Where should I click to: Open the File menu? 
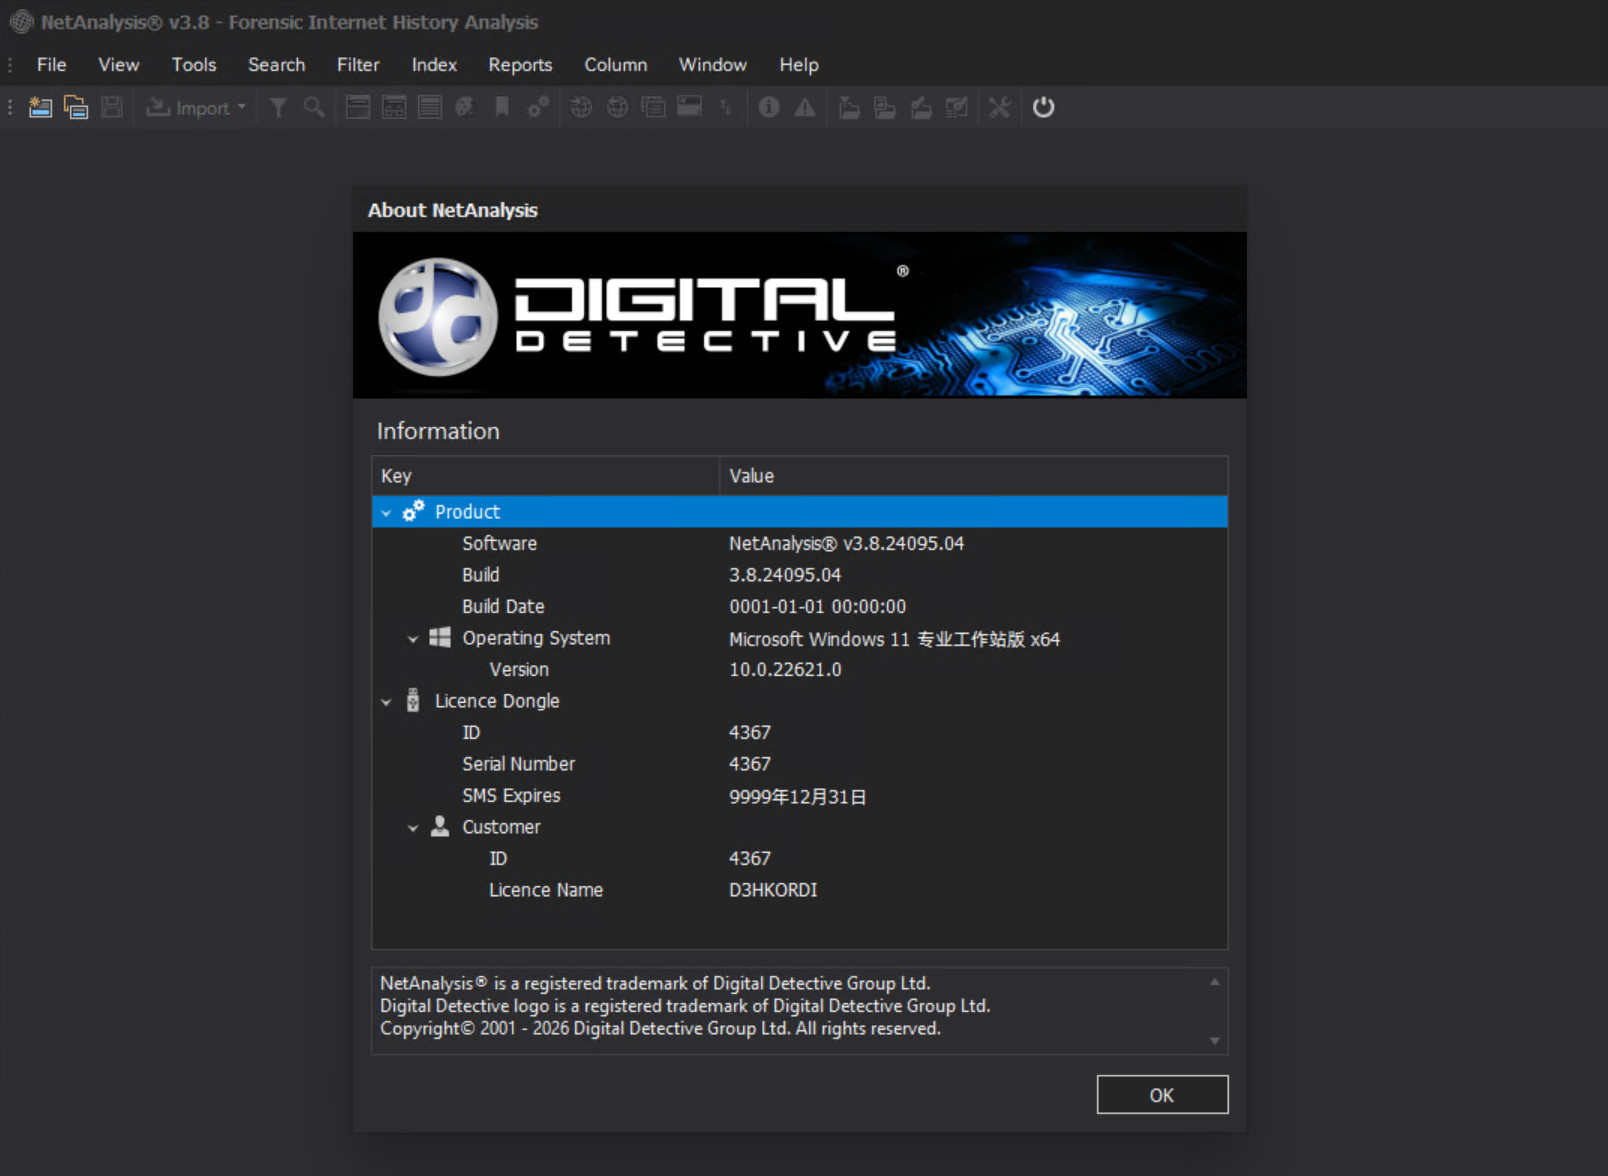point(52,64)
